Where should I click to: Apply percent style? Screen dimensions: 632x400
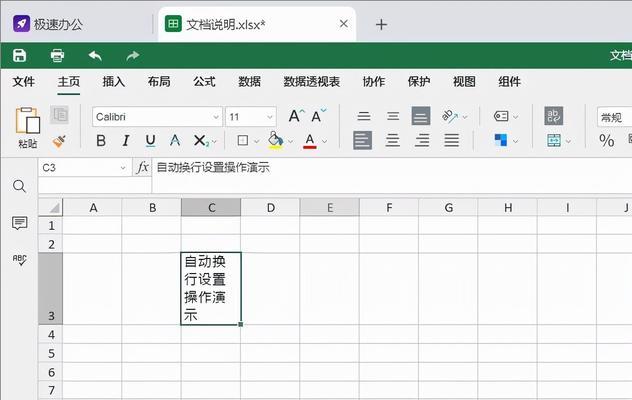click(607, 141)
